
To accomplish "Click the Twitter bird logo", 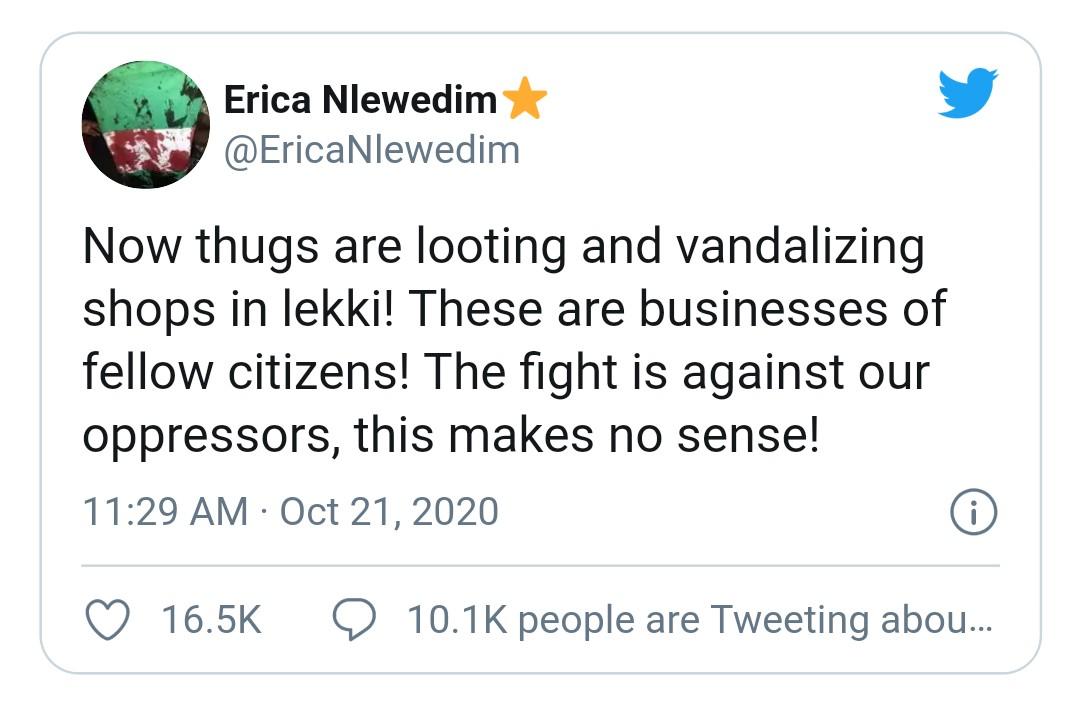I will click(x=968, y=93).
